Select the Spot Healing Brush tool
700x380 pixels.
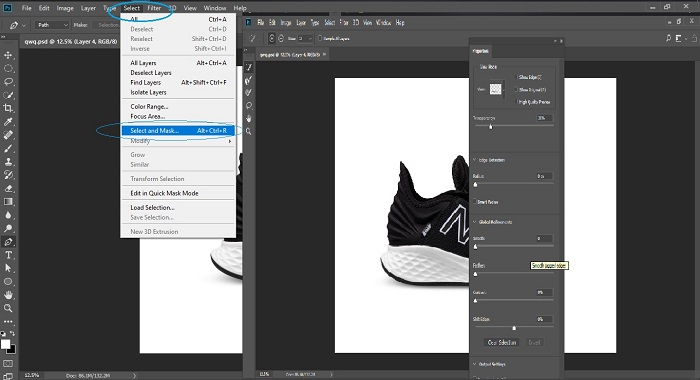tap(8, 135)
